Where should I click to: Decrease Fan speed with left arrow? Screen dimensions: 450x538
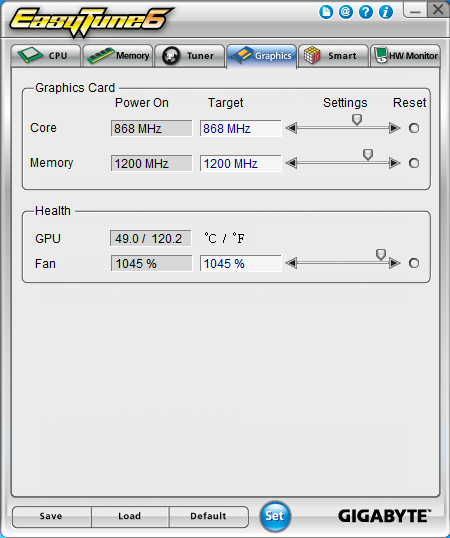[291, 263]
